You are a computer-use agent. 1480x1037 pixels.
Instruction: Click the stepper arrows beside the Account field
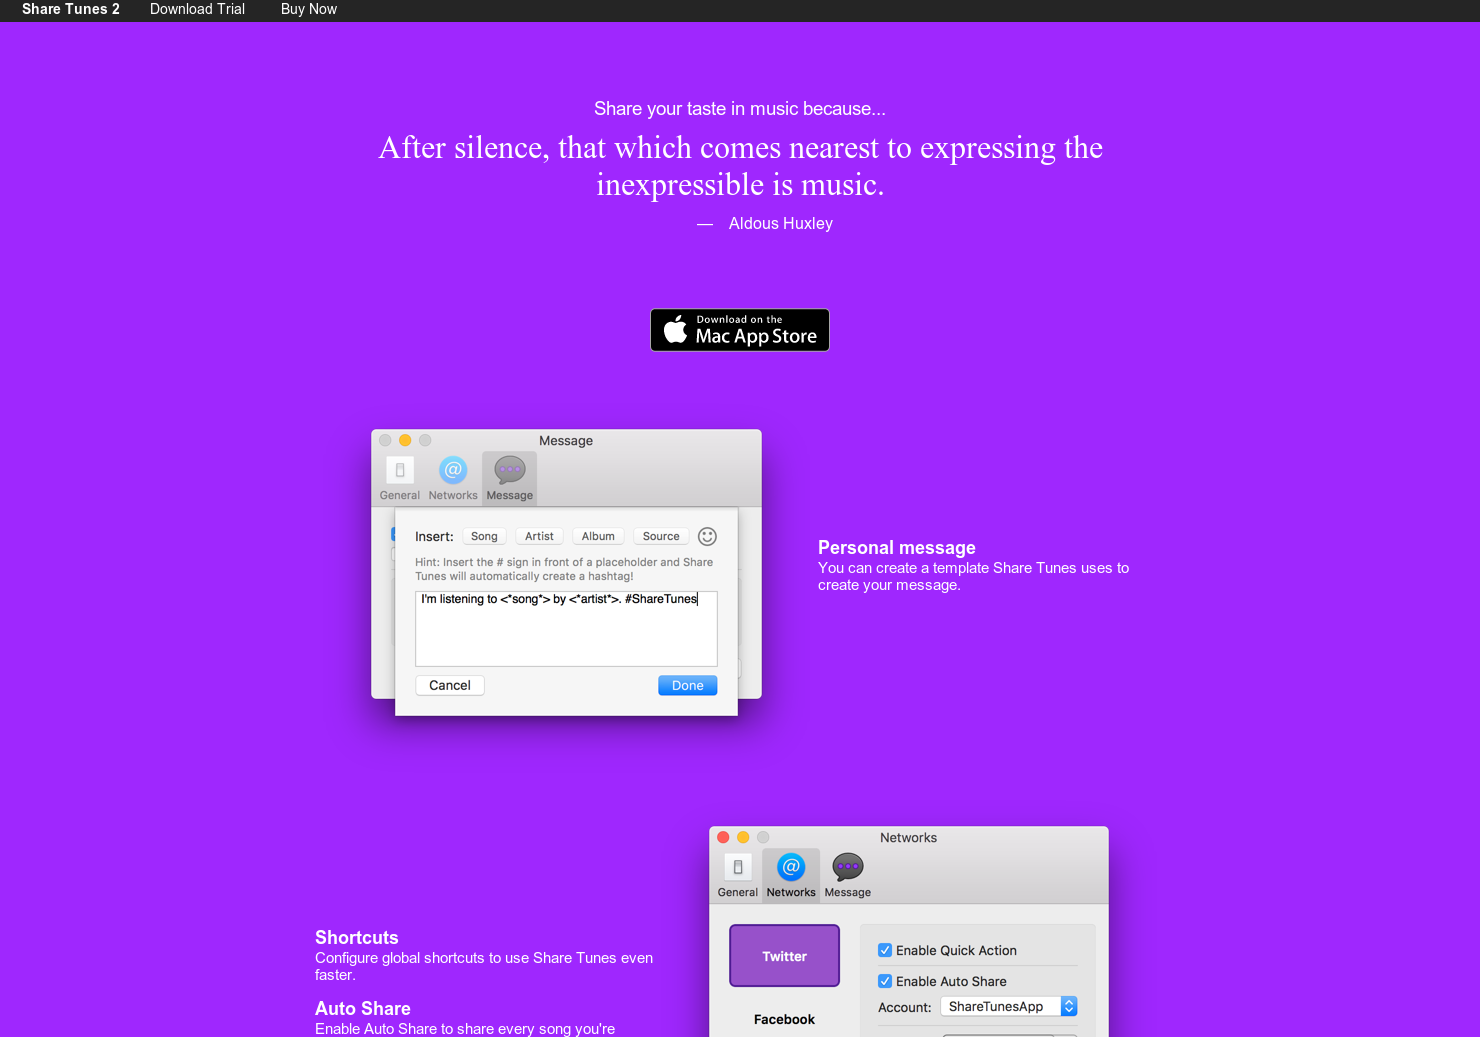(x=1069, y=1006)
